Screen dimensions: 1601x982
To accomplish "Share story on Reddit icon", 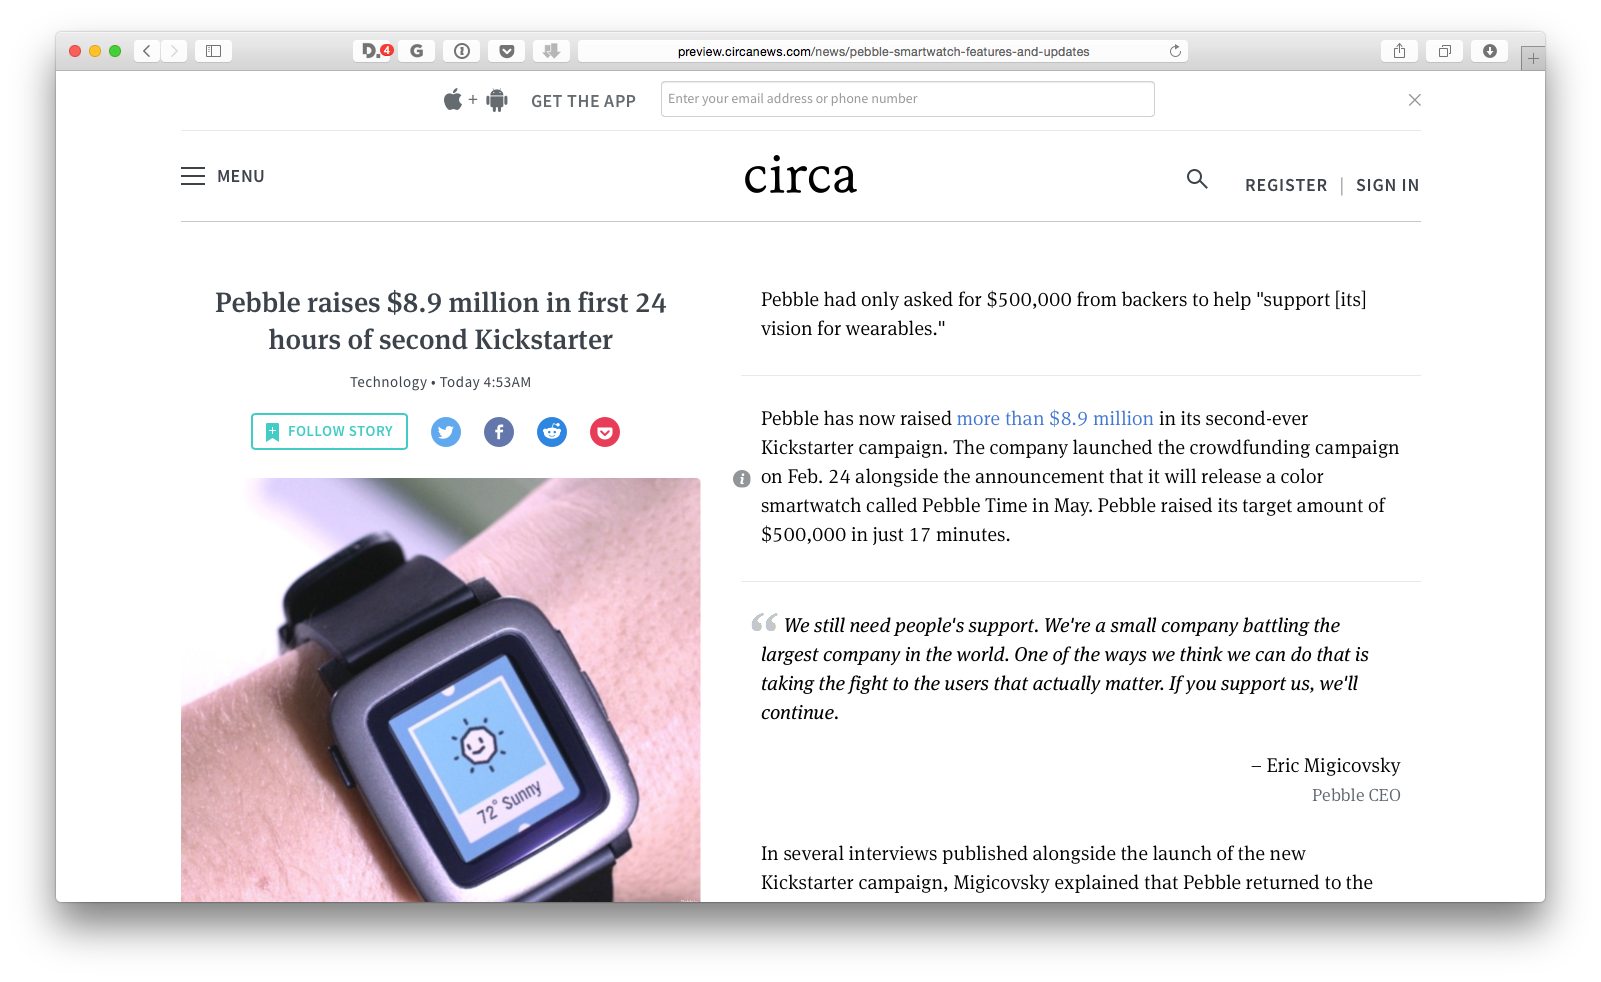I will pyautogui.click(x=552, y=432).
